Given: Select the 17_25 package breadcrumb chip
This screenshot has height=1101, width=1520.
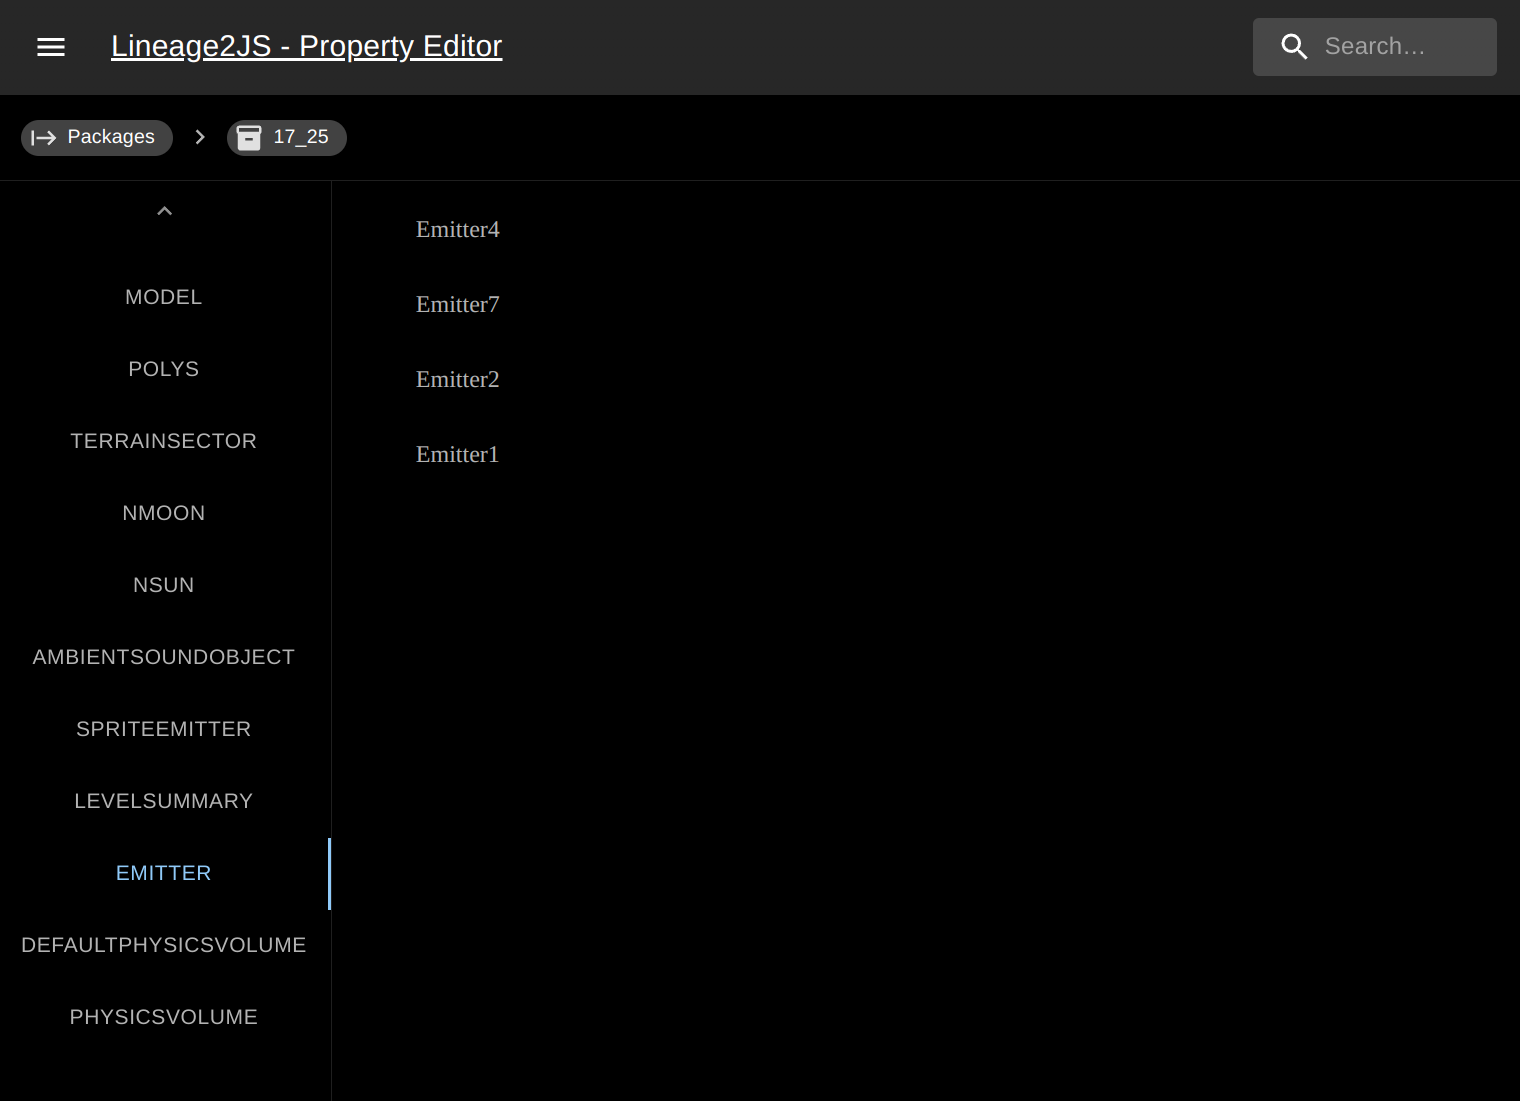Looking at the screenshot, I should coord(287,137).
